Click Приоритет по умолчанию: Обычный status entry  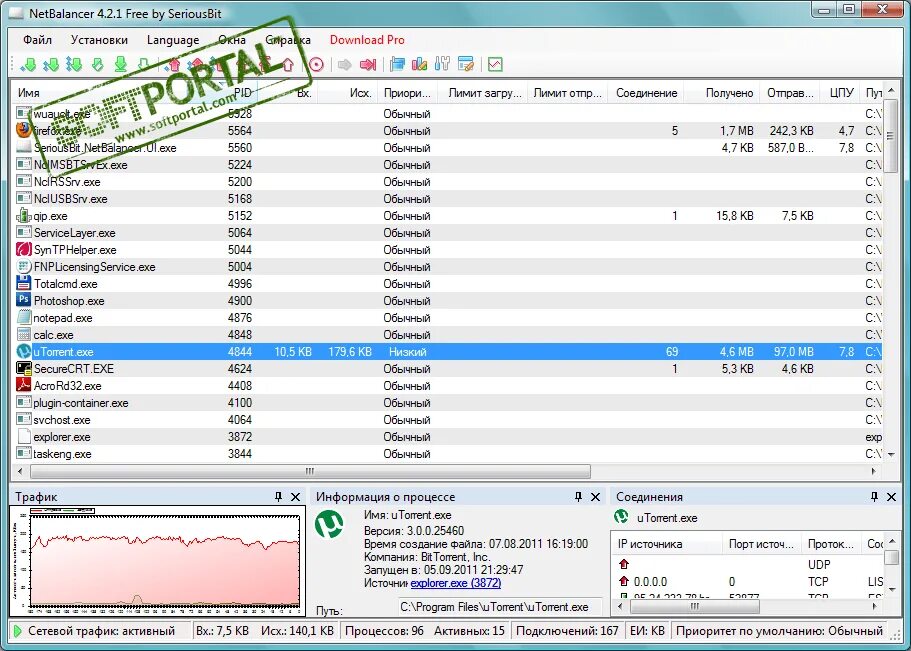point(779,631)
